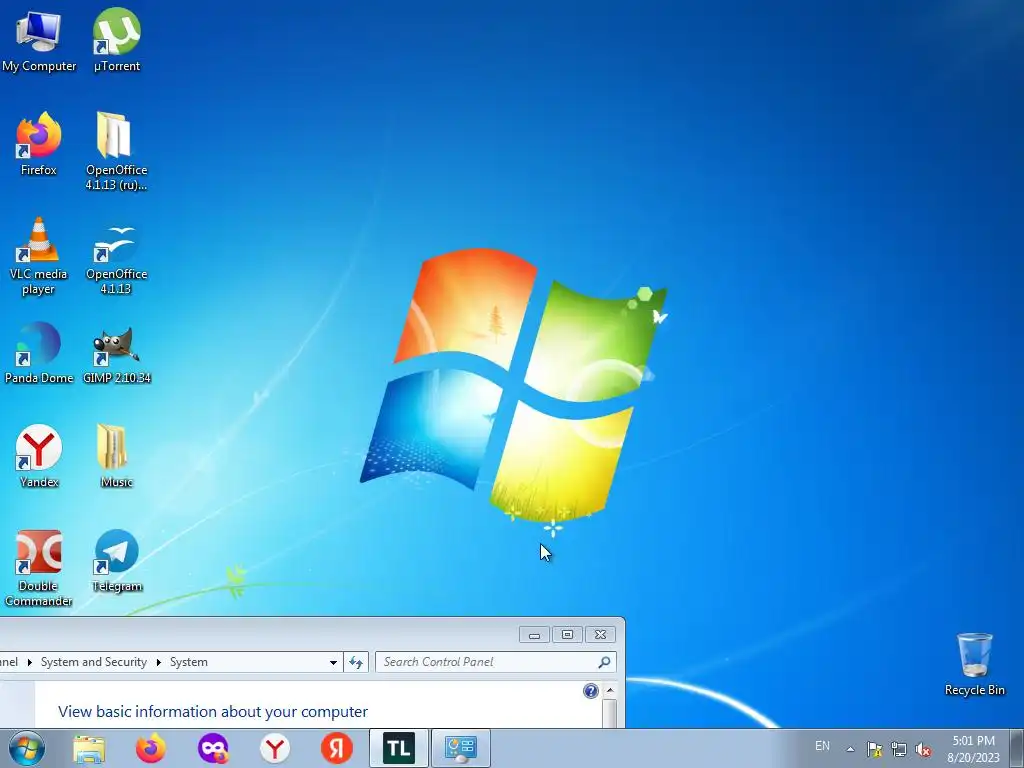Click the EN language indicator

pos(822,746)
